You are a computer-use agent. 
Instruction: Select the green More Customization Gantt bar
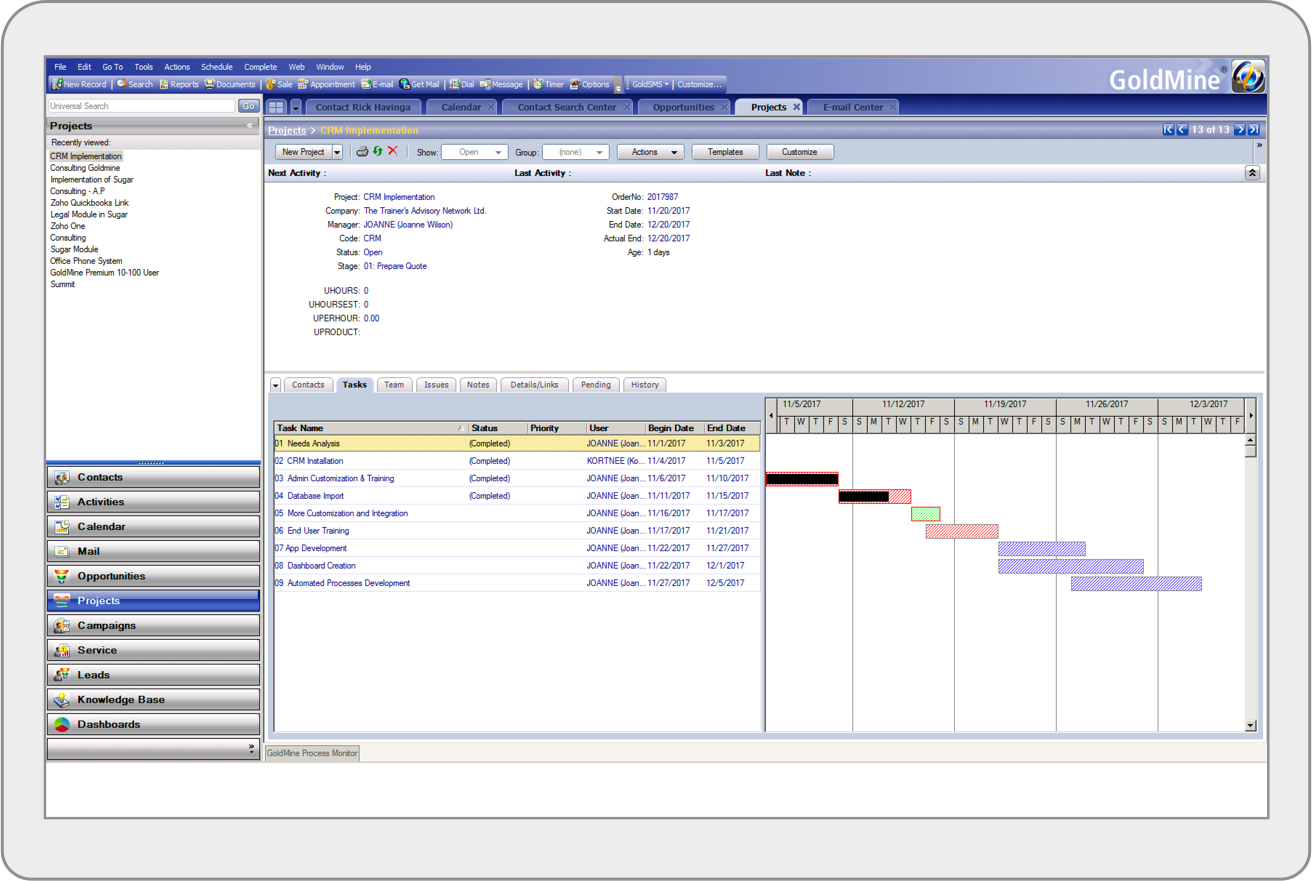(925, 514)
